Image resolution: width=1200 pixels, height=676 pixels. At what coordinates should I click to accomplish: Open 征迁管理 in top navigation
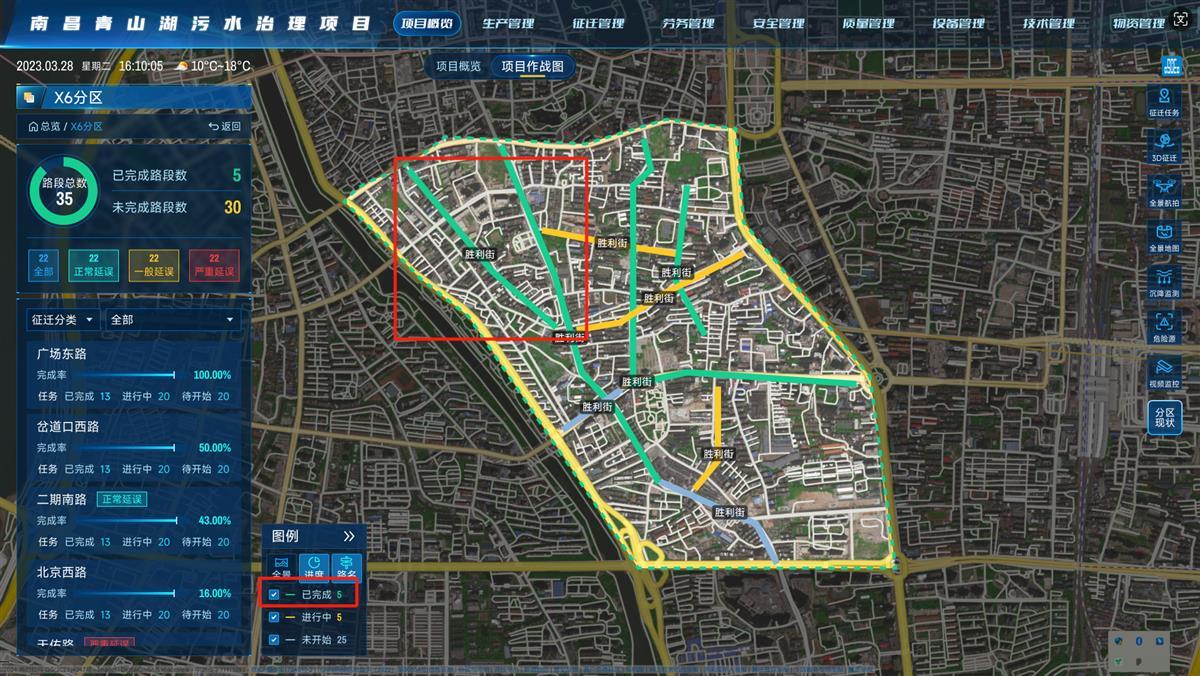point(598,23)
